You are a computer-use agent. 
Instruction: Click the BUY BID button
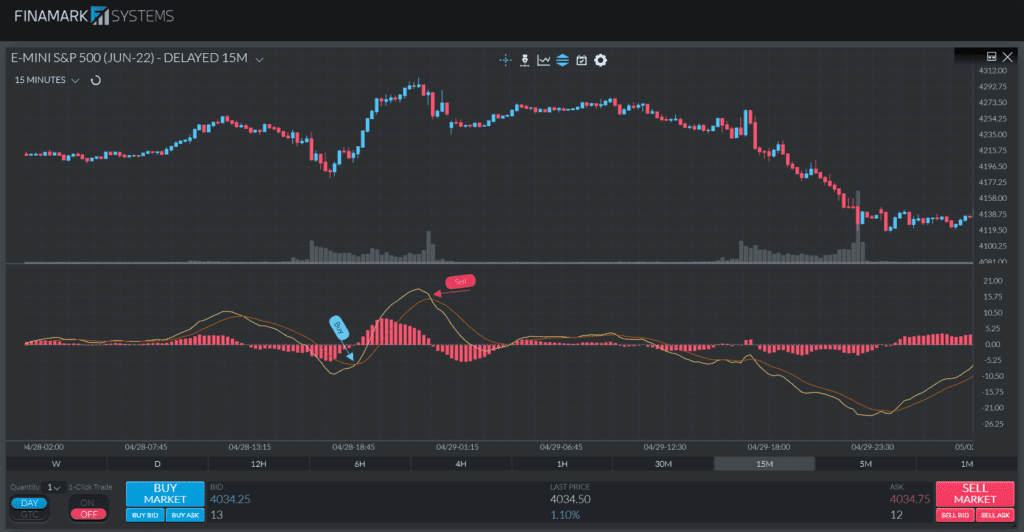pyautogui.click(x=145, y=515)
